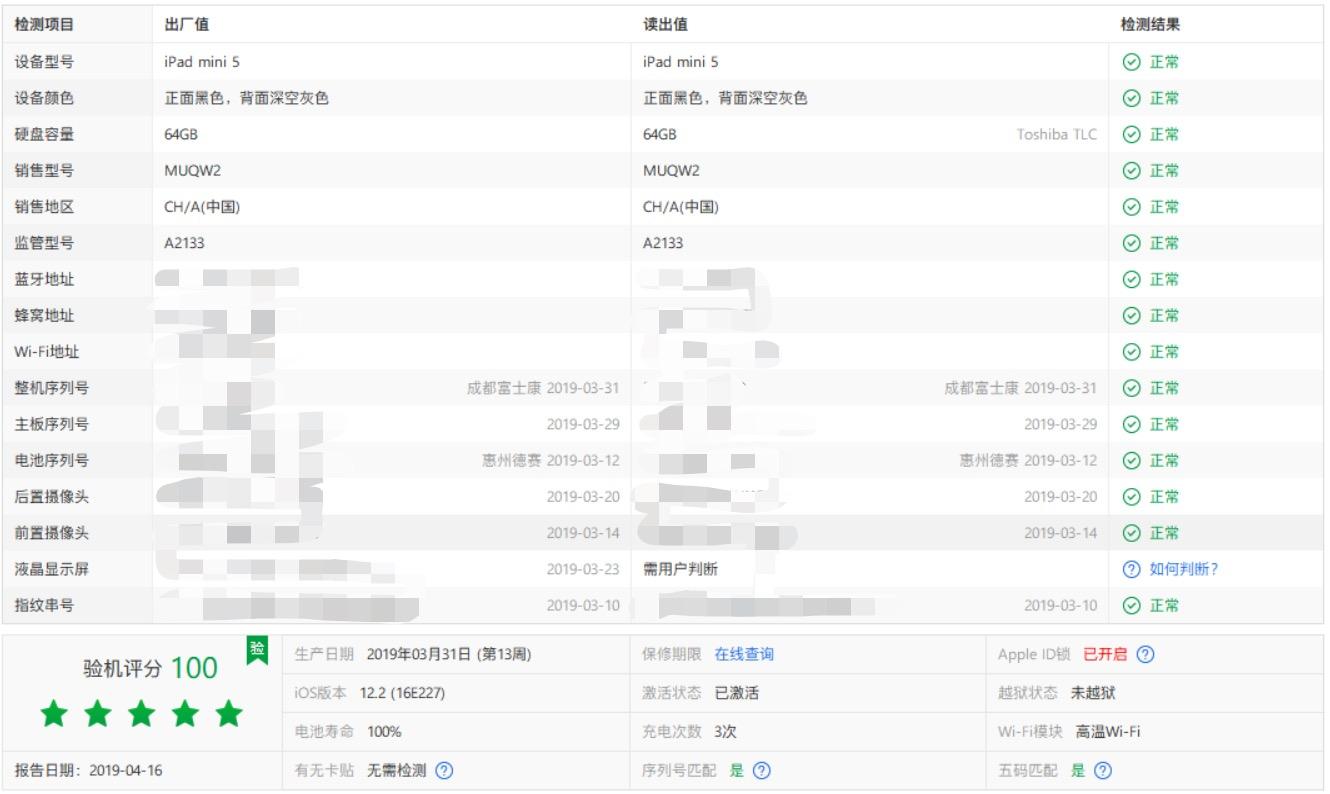This screenshot has width=1330, height=794.
Task: Click the 充电次数 3次 value
Action: coord(726,732)
